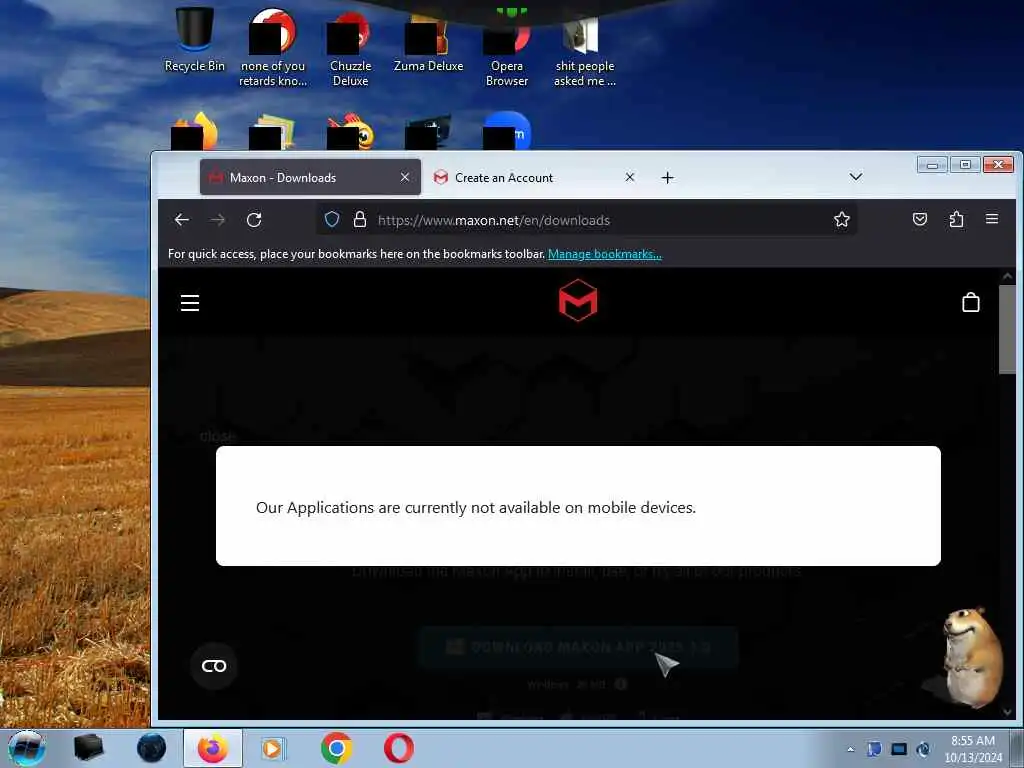Show hidden system tray icons

850,749
